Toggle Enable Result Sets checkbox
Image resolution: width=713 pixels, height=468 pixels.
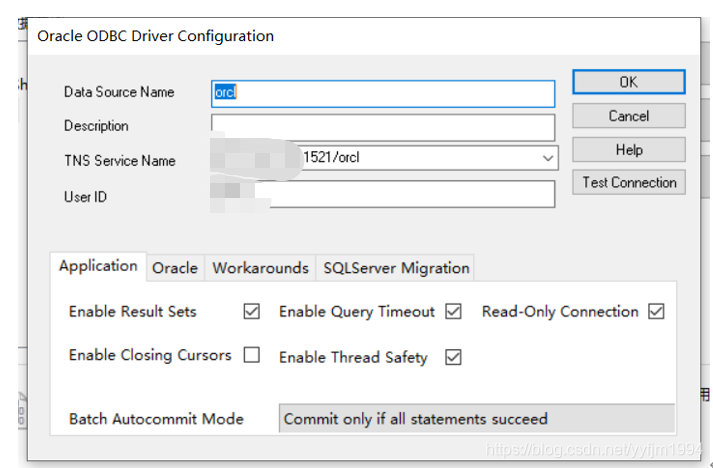(x=251, y=312)
